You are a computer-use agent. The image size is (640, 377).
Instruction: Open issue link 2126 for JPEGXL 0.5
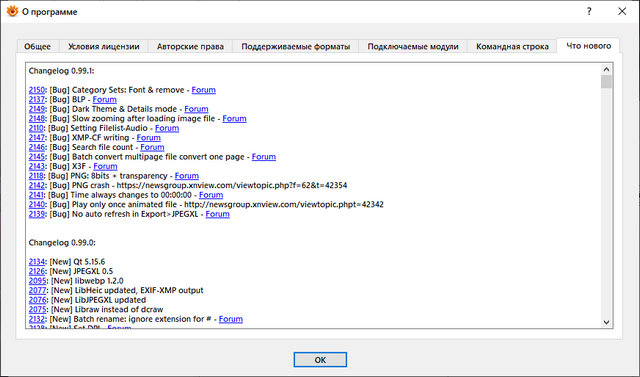[x=37, y=271]
